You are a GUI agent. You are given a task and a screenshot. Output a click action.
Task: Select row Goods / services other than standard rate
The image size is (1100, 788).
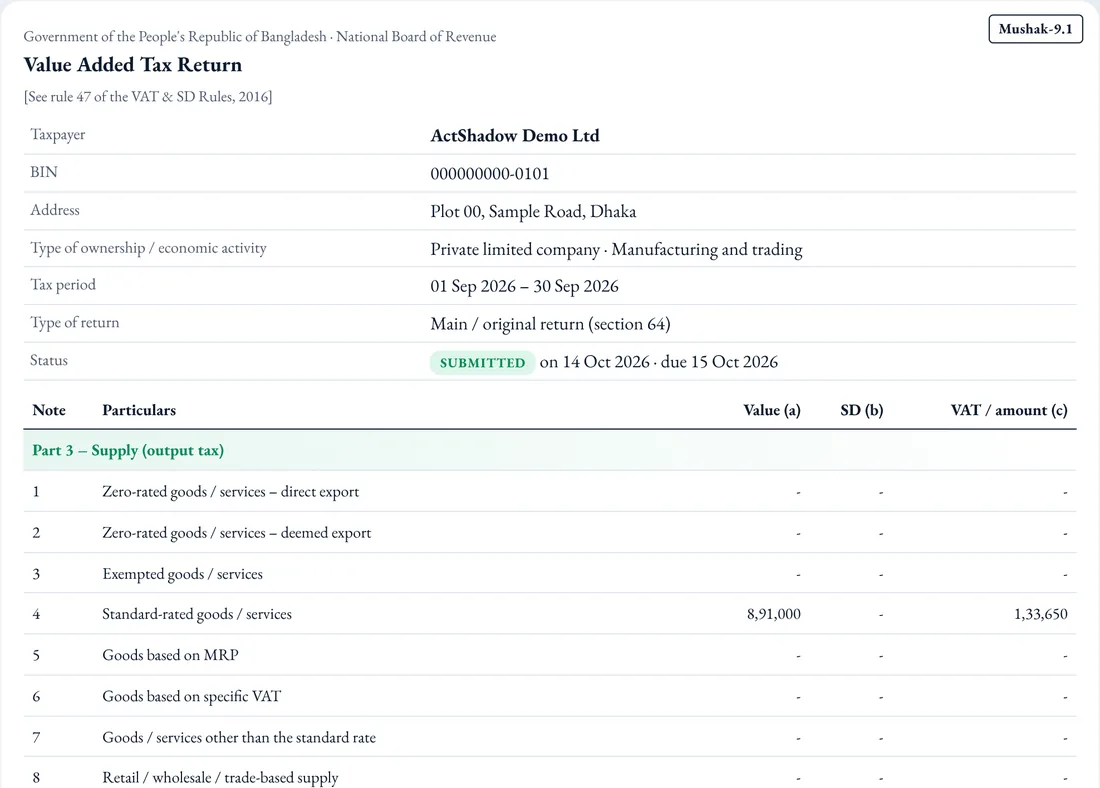click(550, 737)
